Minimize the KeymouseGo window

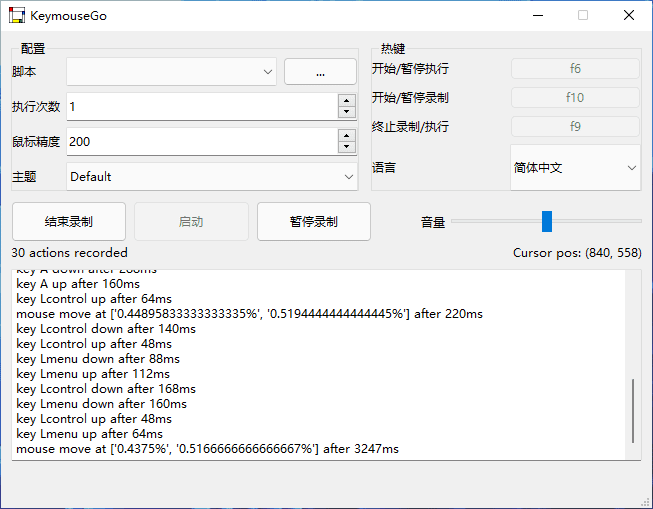click(538, 16)
